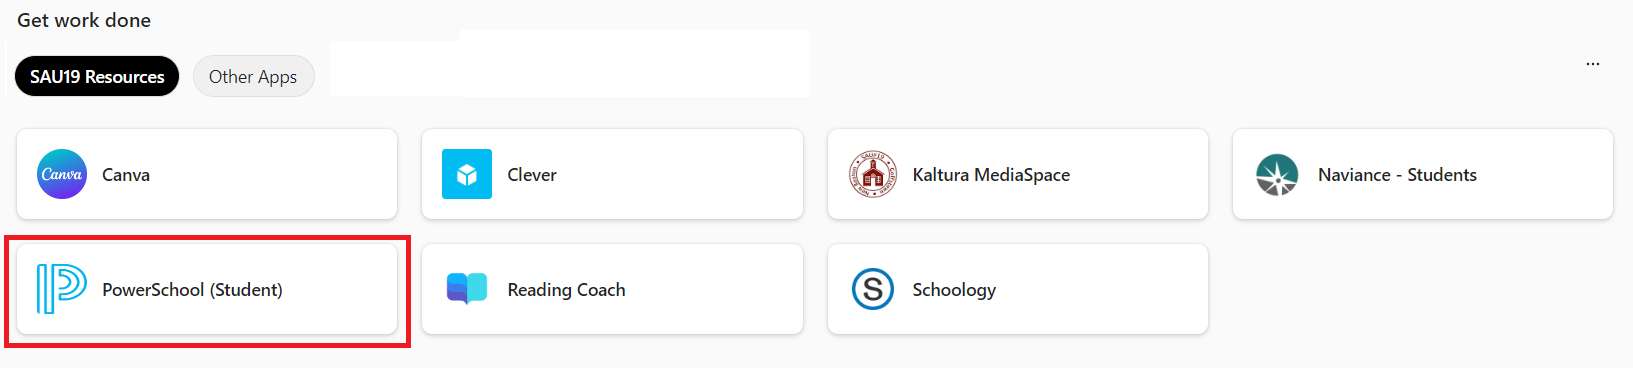The height and width of the screenshot is (368, 1633).
Task: Click the Get work done heading
Action: (84, 20)
